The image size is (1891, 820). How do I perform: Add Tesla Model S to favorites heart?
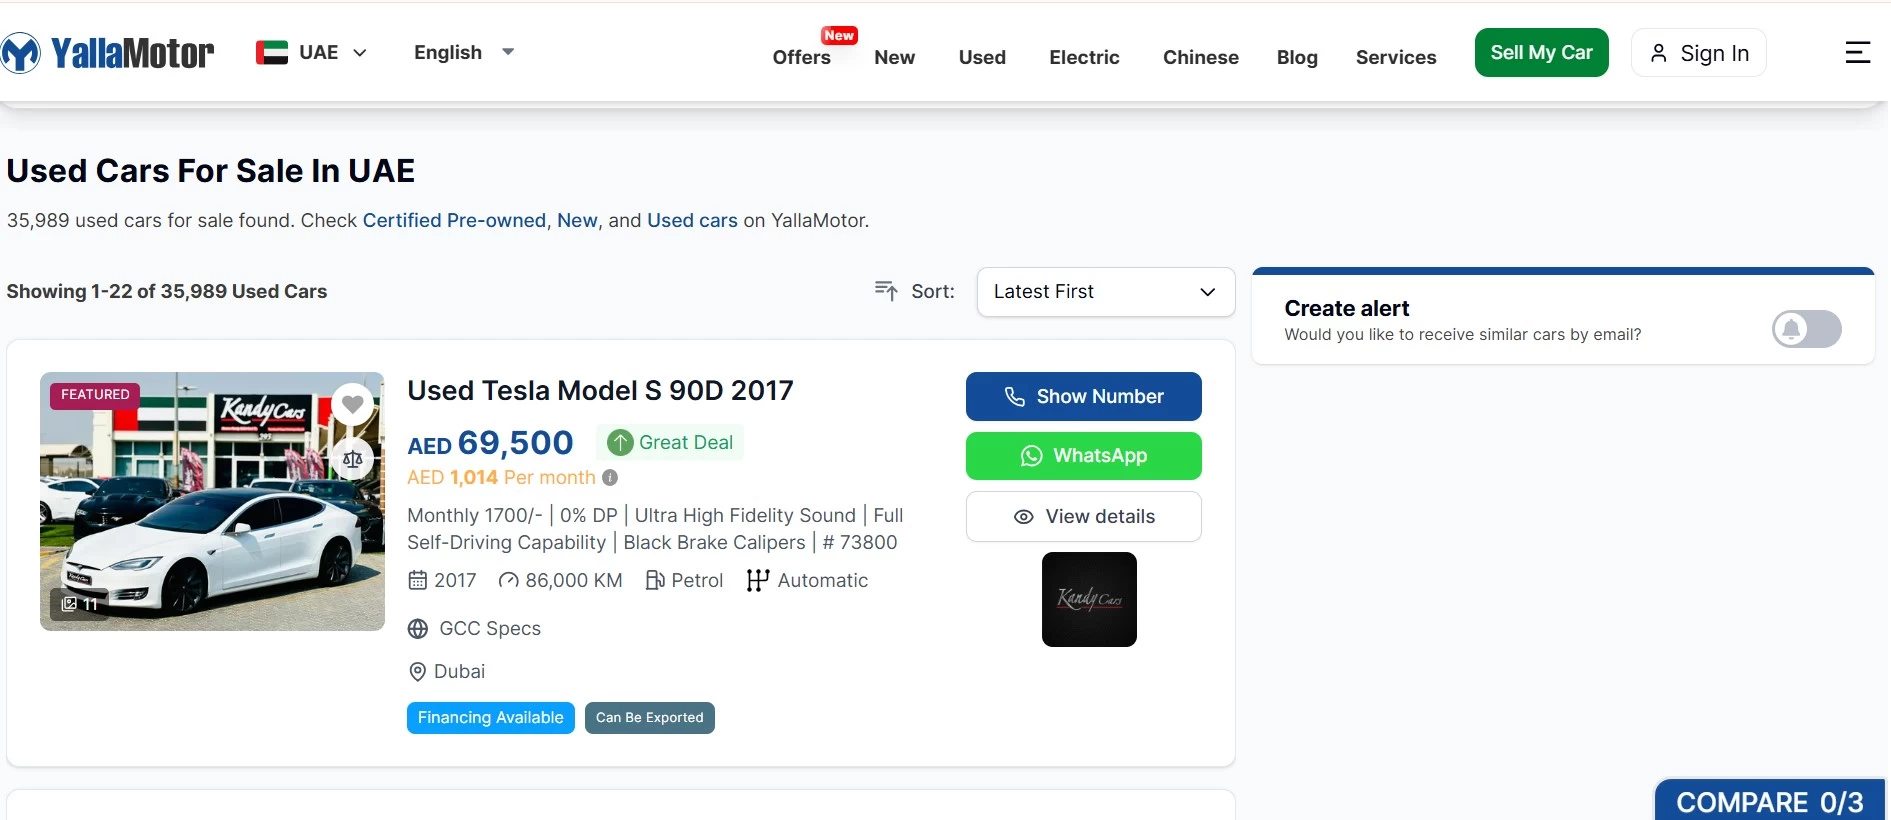352,404
